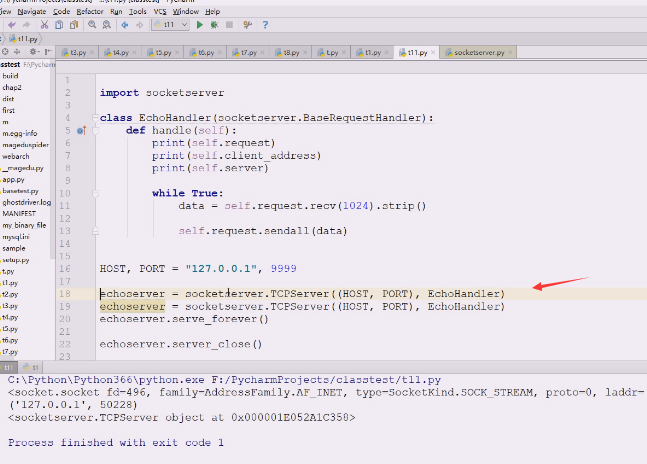Collapse the EchoHandler class fold marker
This screenshot has width=647, height=464.
pyautogui.click(x=95, y=118)
